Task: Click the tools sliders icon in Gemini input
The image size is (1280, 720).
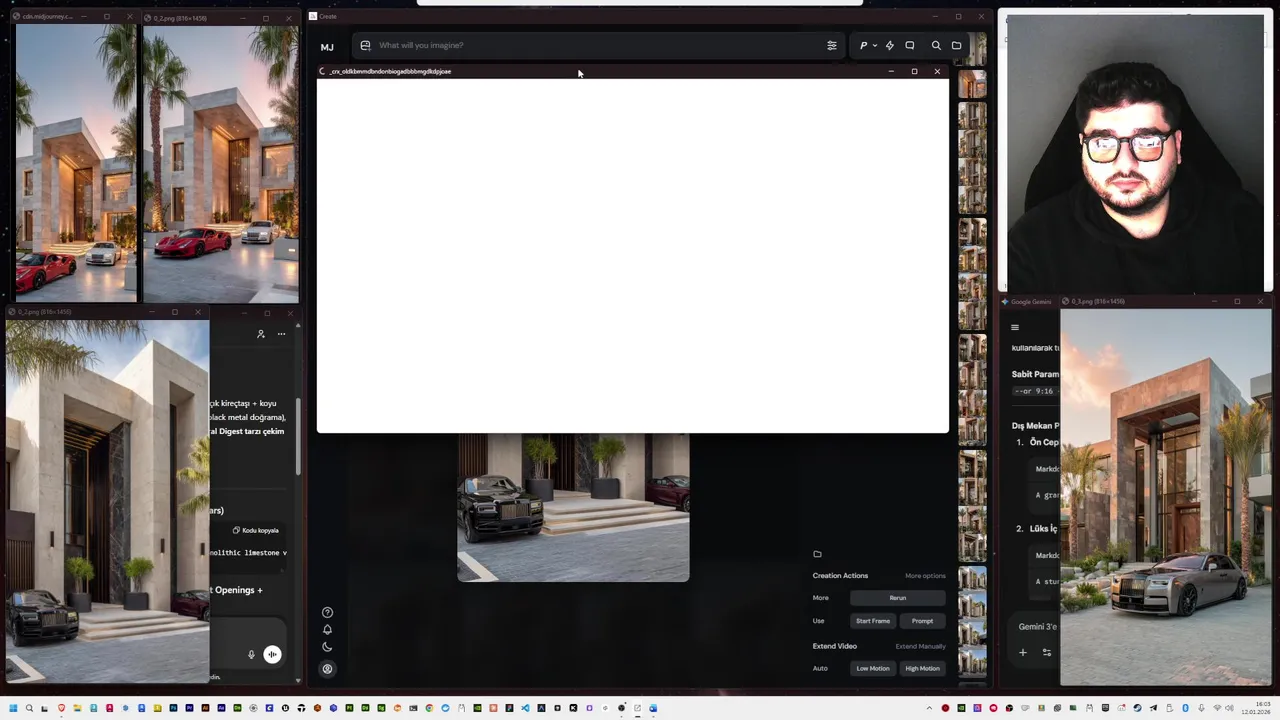Action: pyautogui.click(x=1047, y=652)
